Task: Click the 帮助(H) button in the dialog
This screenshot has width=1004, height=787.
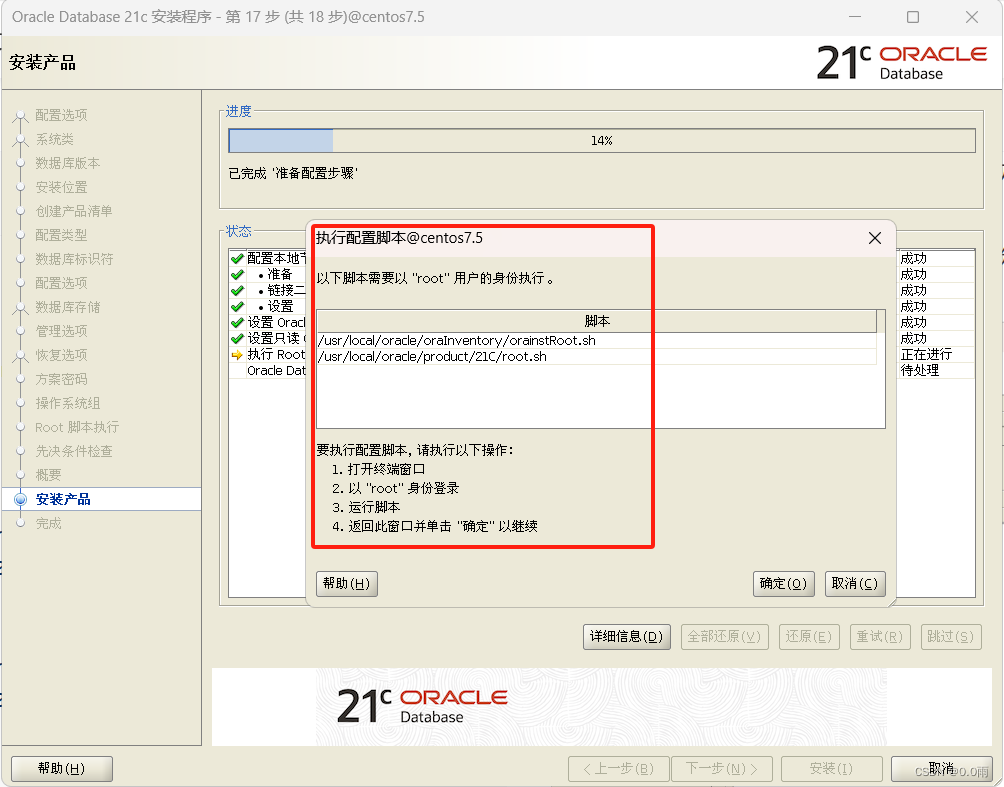Action: [346, 583]
